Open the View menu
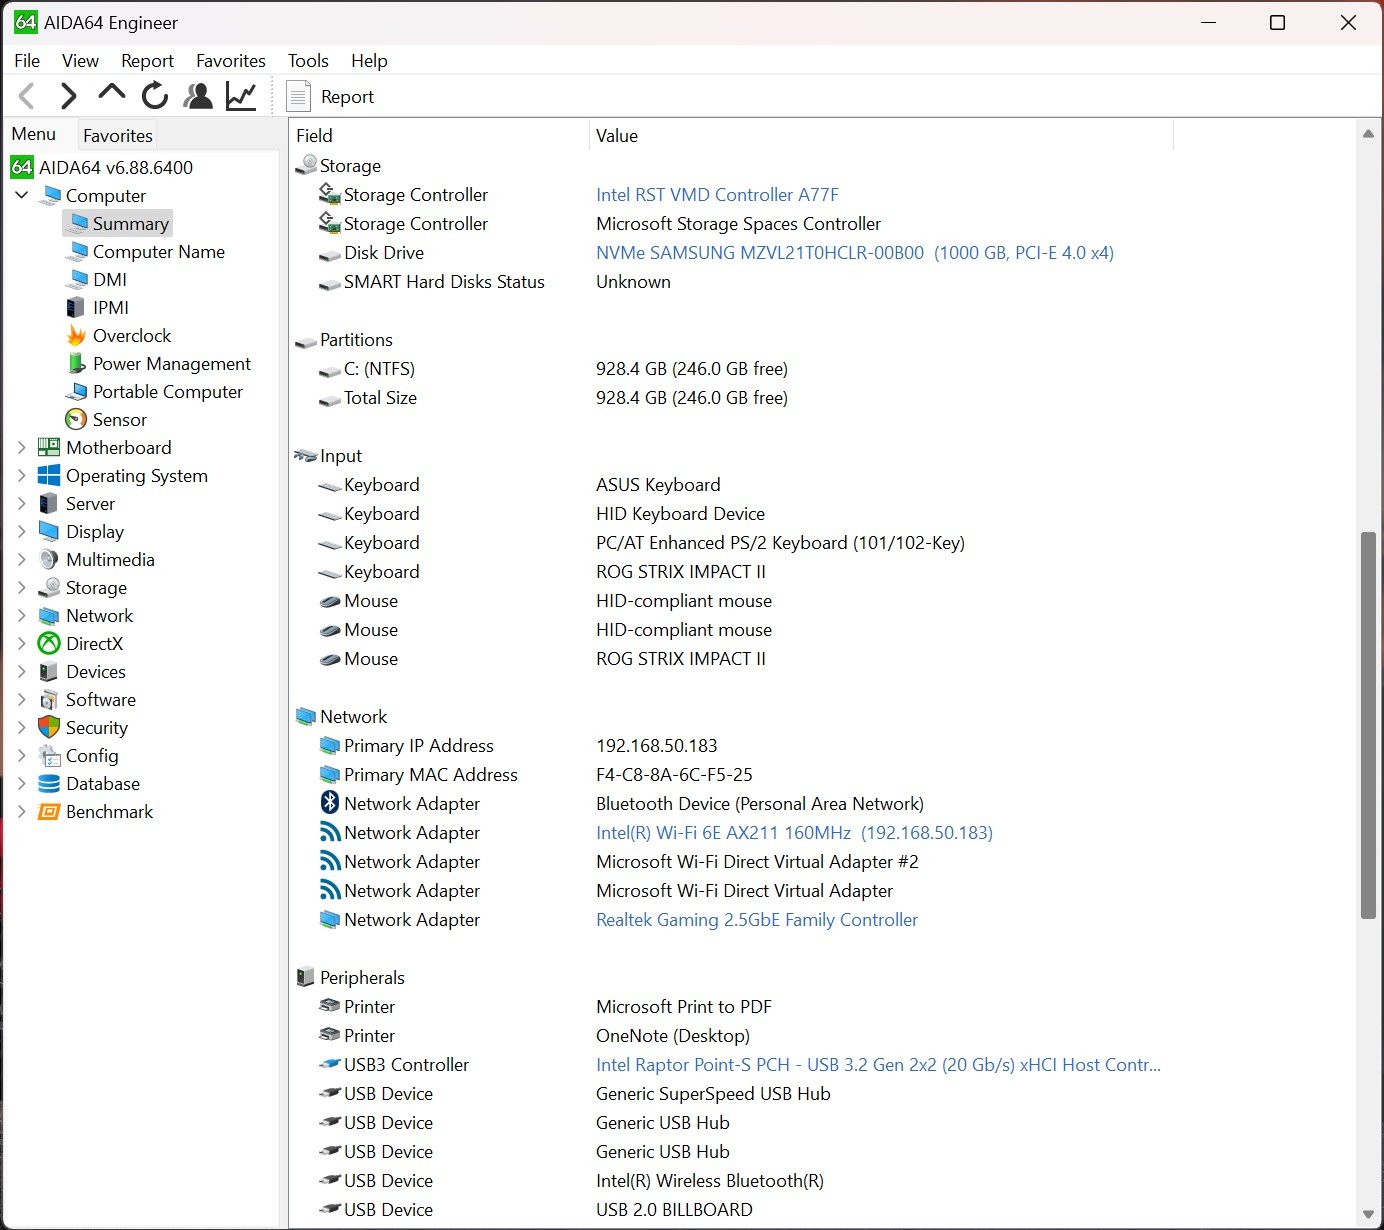The image size is (1384, 1230). pyautogui.click(x=80, y=61)
